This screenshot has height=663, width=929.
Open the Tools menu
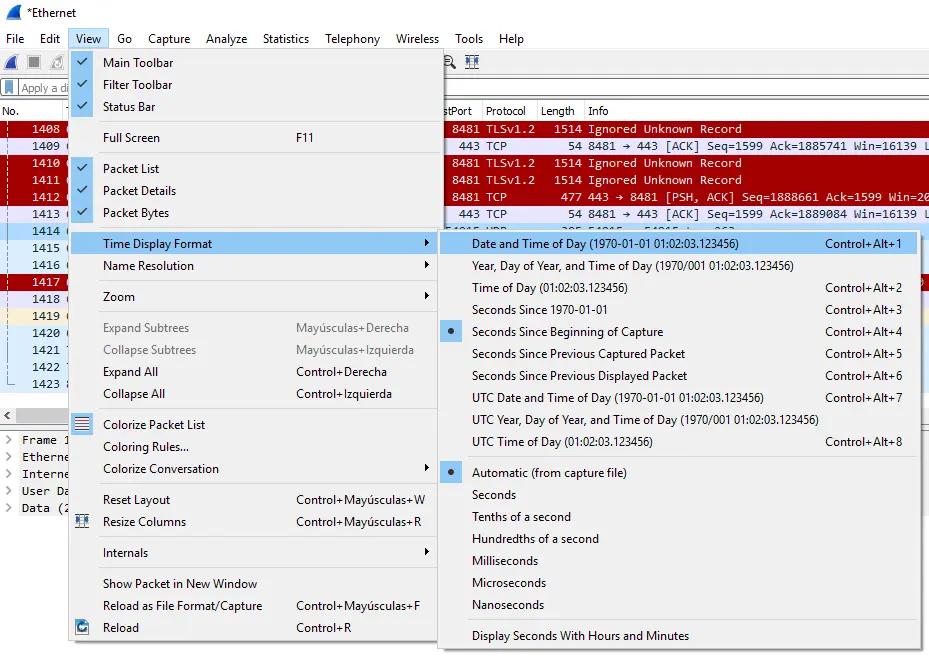click(469, 39)
